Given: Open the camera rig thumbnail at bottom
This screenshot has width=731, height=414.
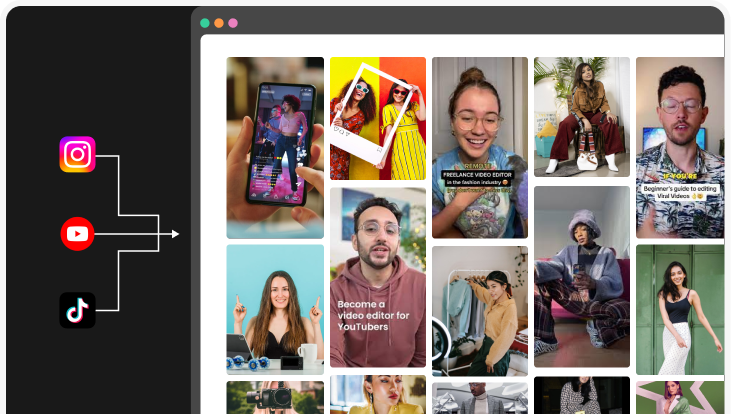Looking at the screenshot, I should pyautogui.click(x=275, y=397).
